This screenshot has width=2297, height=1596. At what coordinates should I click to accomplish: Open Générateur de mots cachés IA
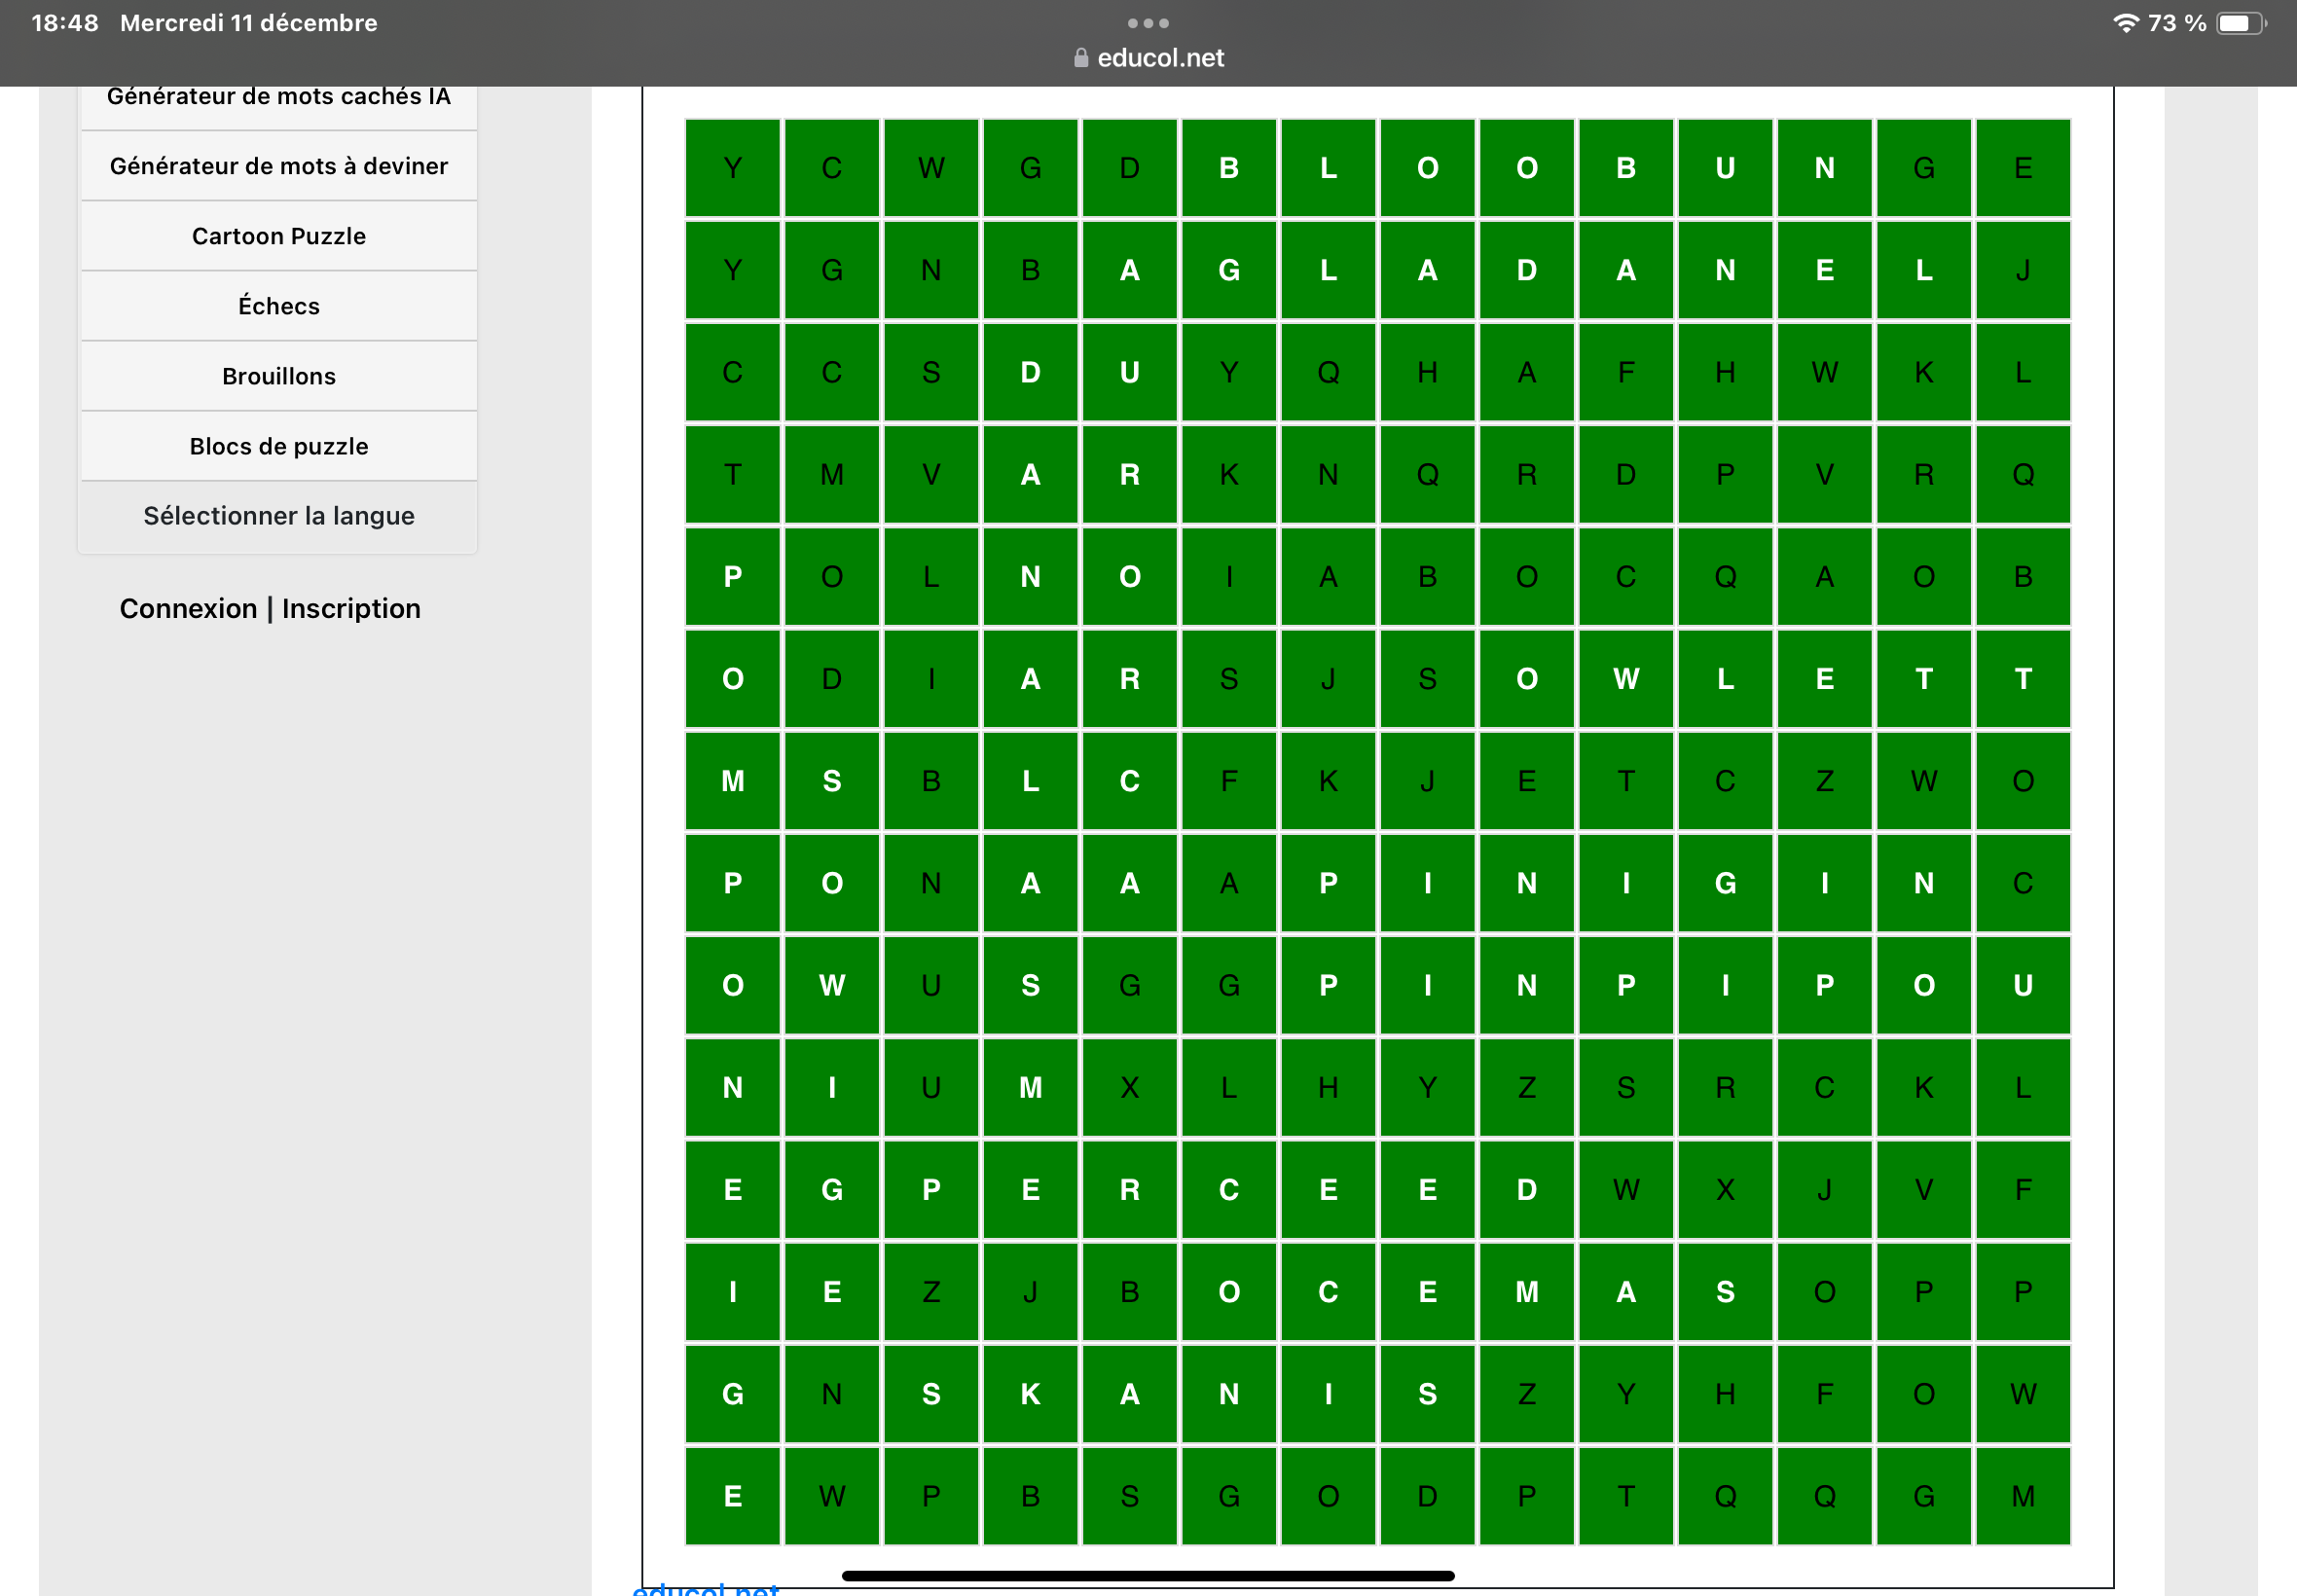click(x=279, y=98)
